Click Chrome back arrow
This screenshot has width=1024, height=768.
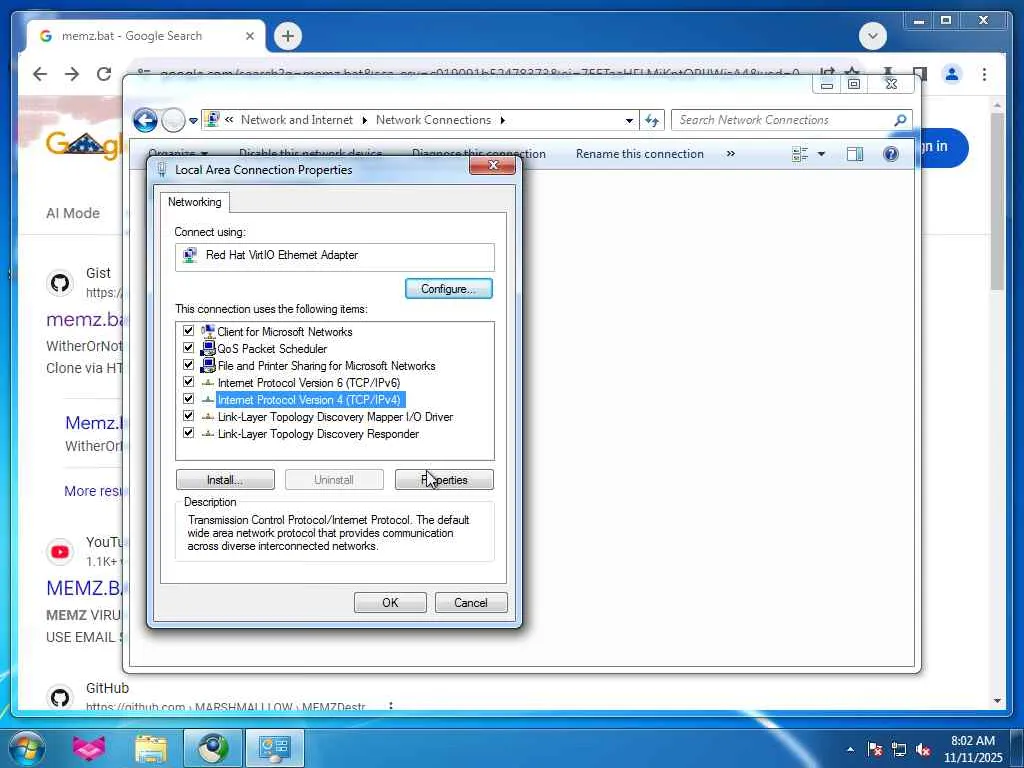coord(40,74)
